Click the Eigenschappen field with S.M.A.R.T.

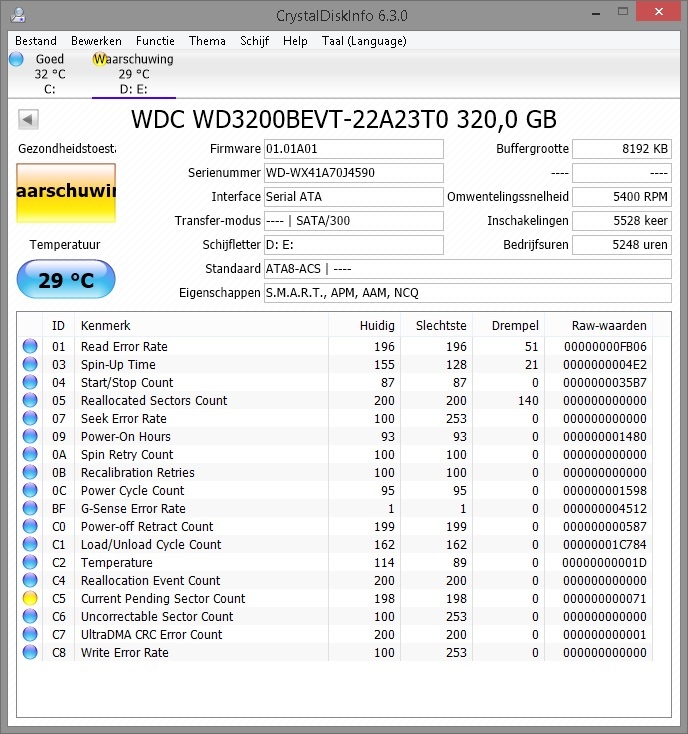(x=468, y=293)
